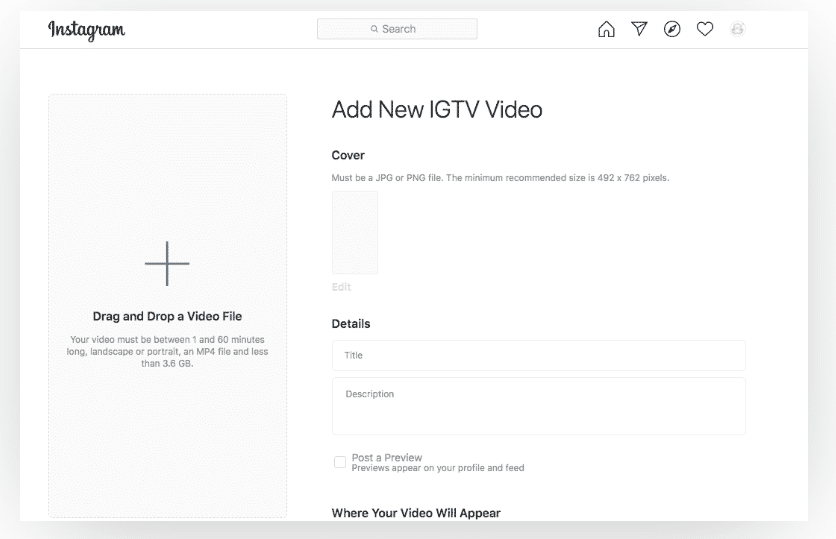Image resolution: width=836 pixels, height=539 pixels.
Task: Focus the Search field
Action: point(397,29)
